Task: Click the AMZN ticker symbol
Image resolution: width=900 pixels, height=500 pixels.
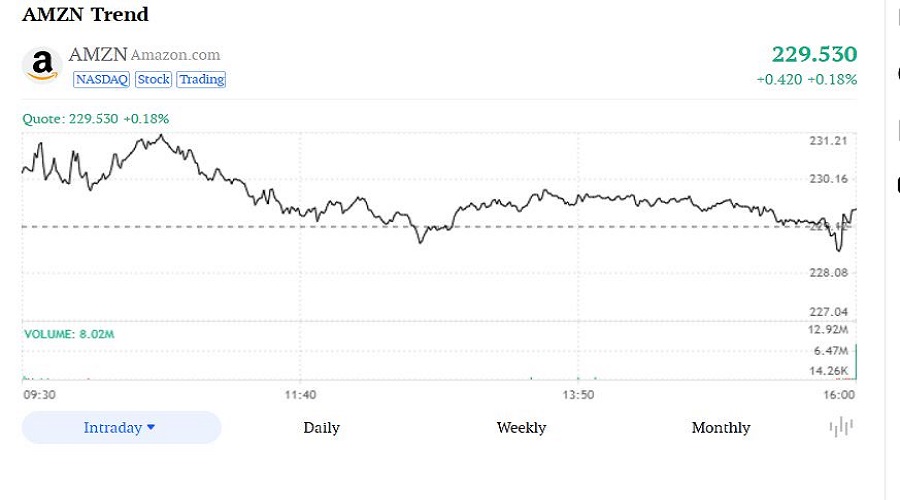Action: point(97,55)
